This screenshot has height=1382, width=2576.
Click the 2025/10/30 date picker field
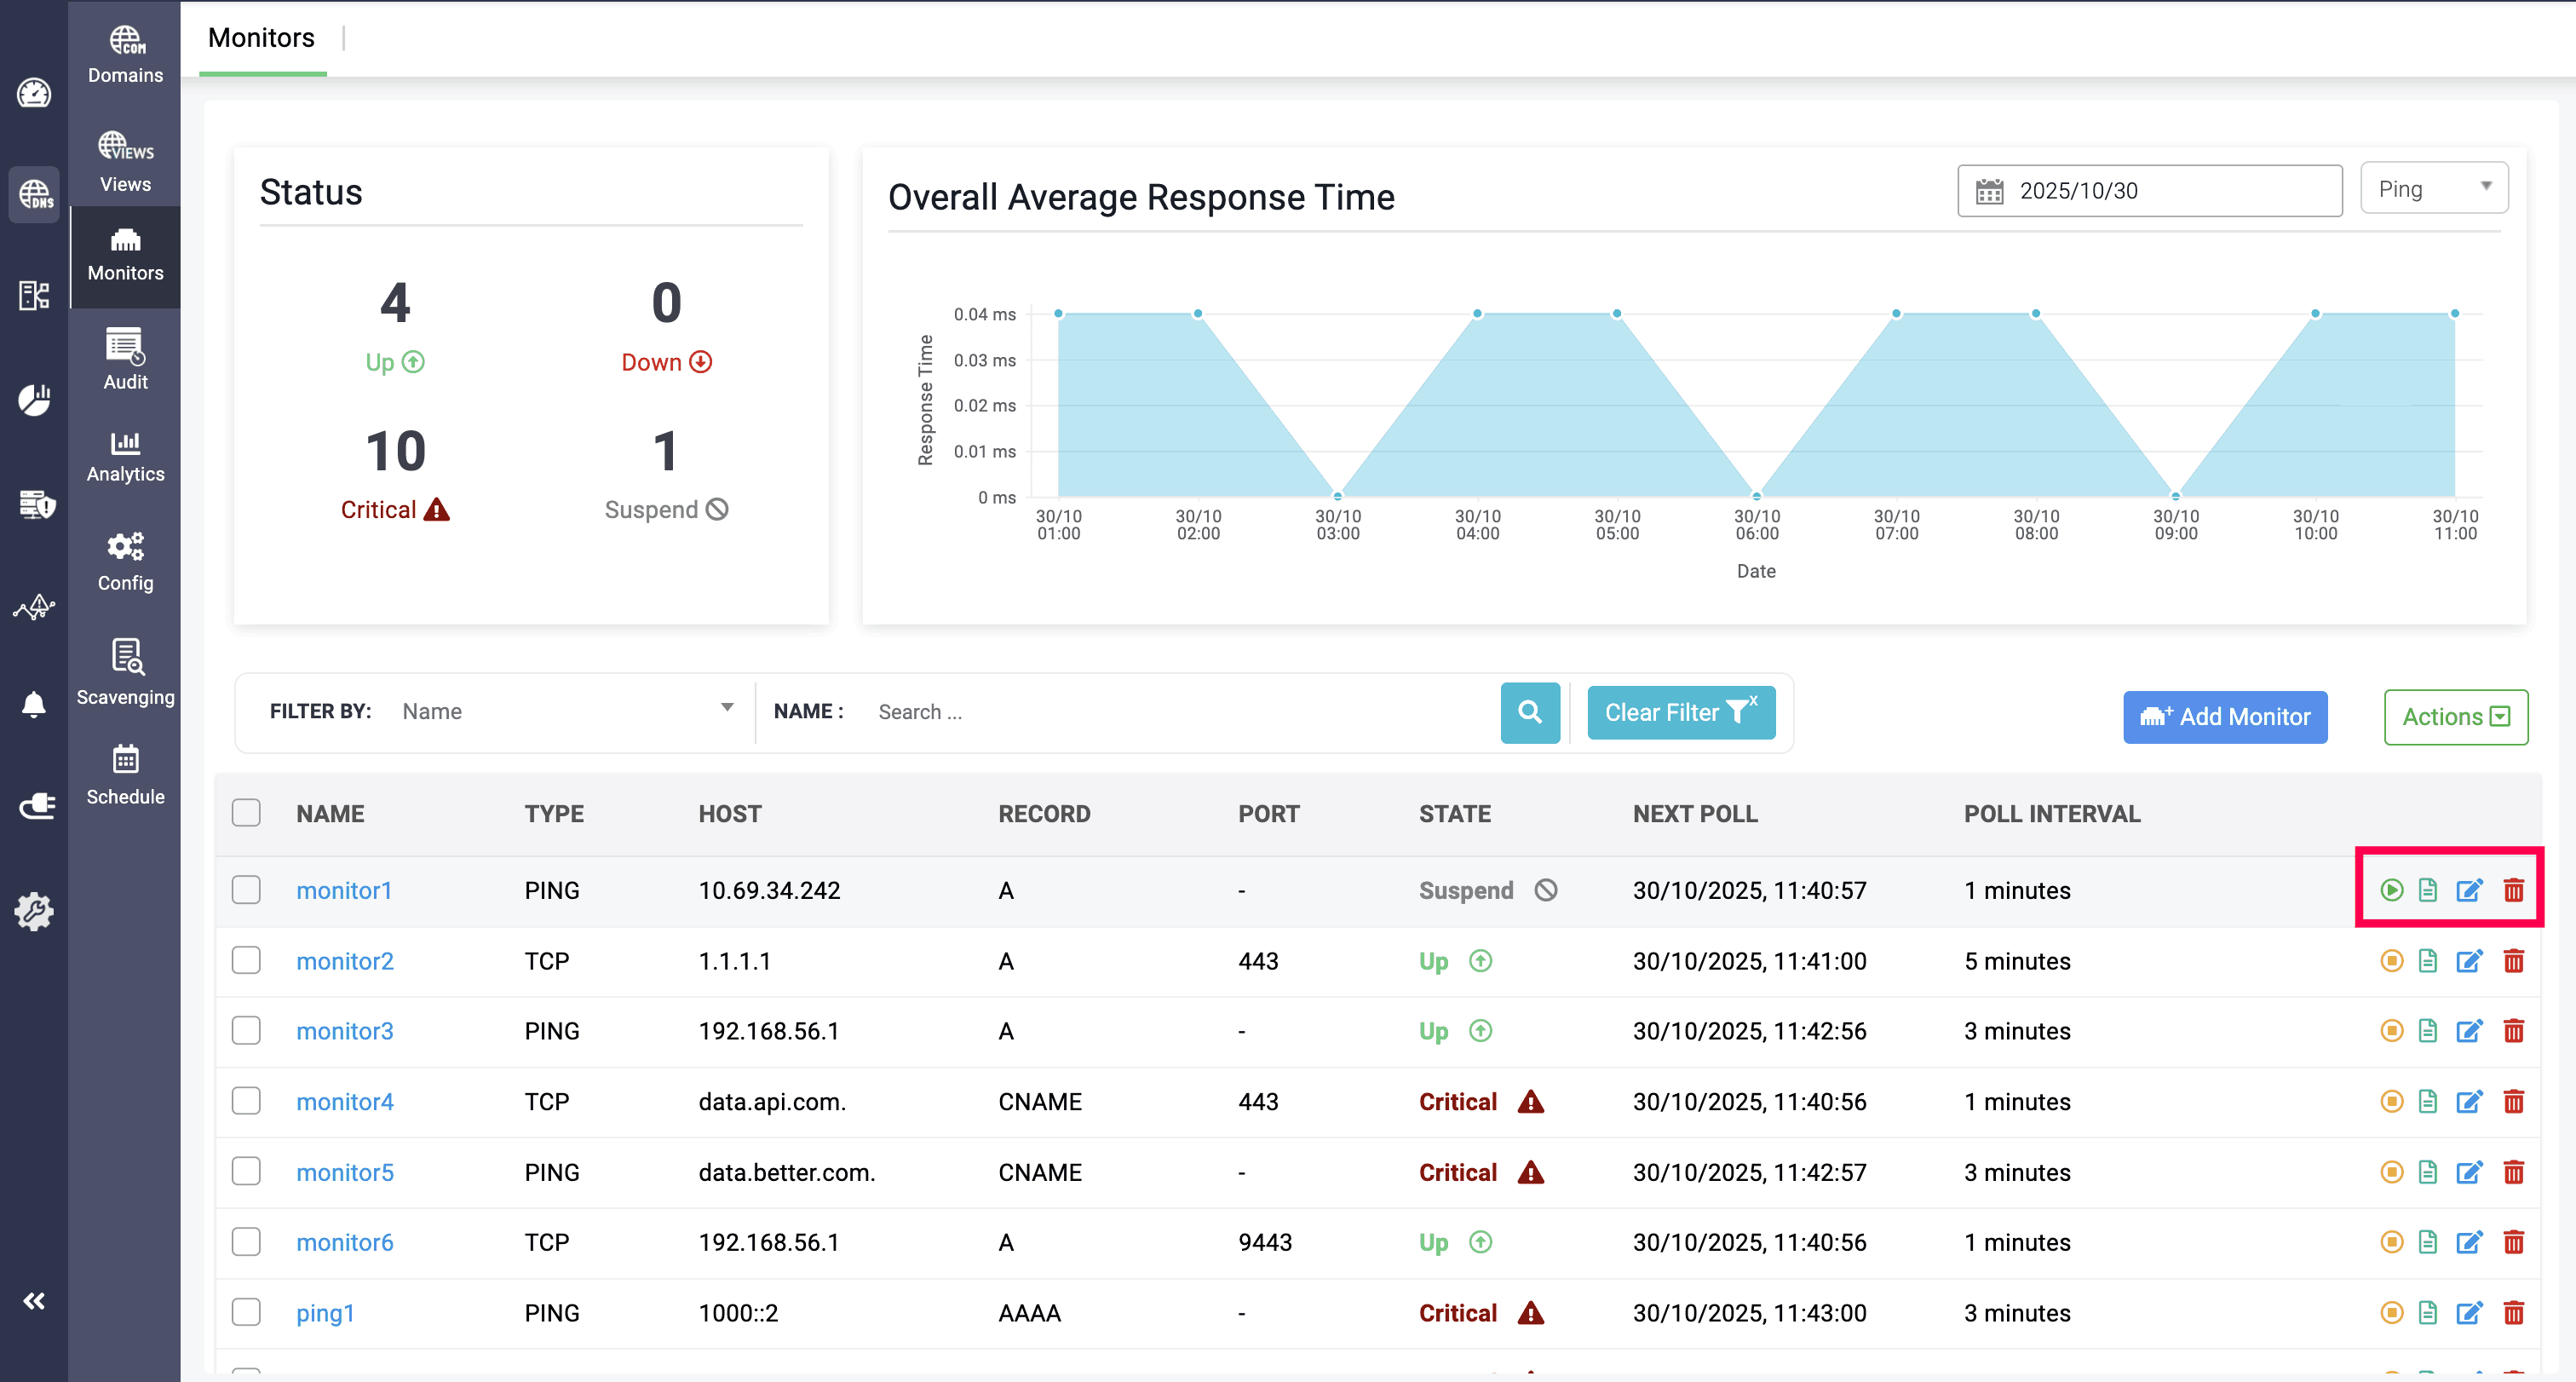point(2149,191)
